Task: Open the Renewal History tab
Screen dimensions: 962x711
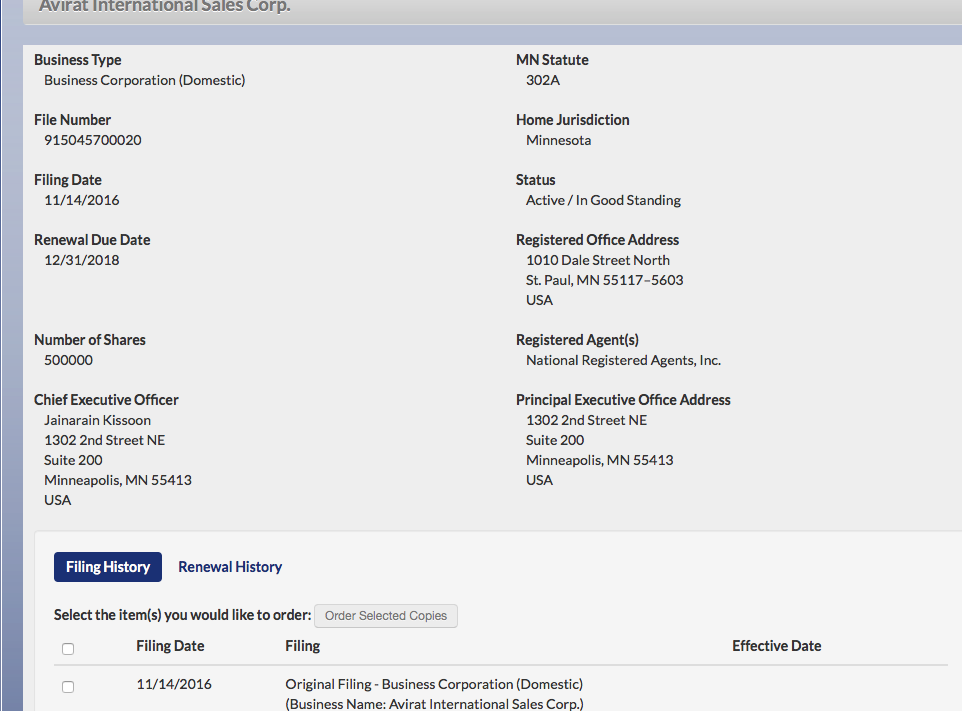Action: point(230,567)
